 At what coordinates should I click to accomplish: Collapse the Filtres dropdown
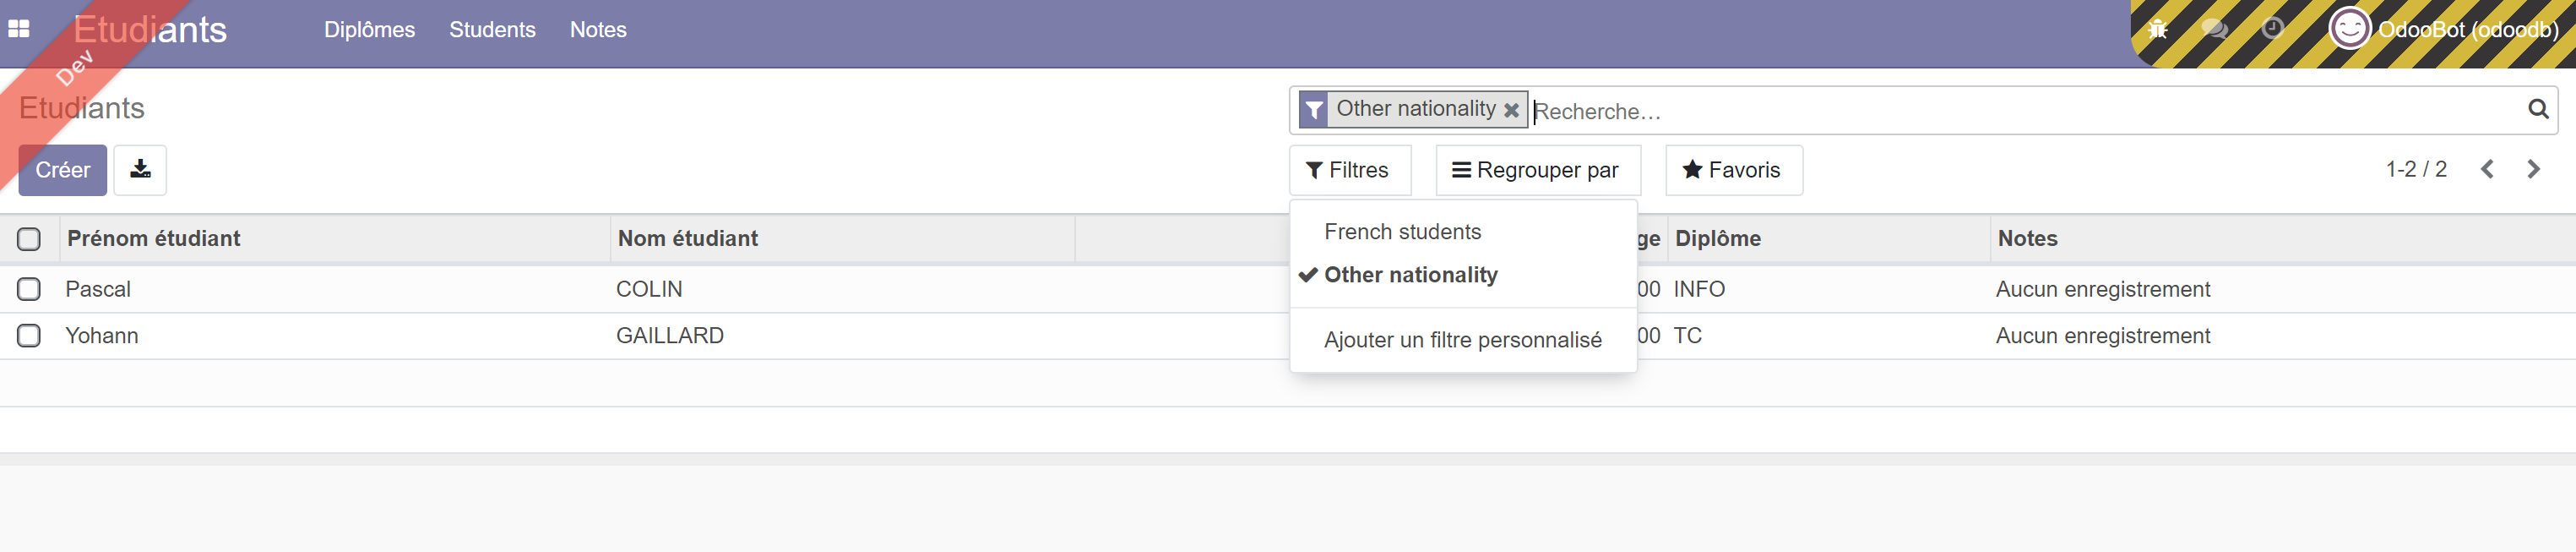pos(1349,170)
